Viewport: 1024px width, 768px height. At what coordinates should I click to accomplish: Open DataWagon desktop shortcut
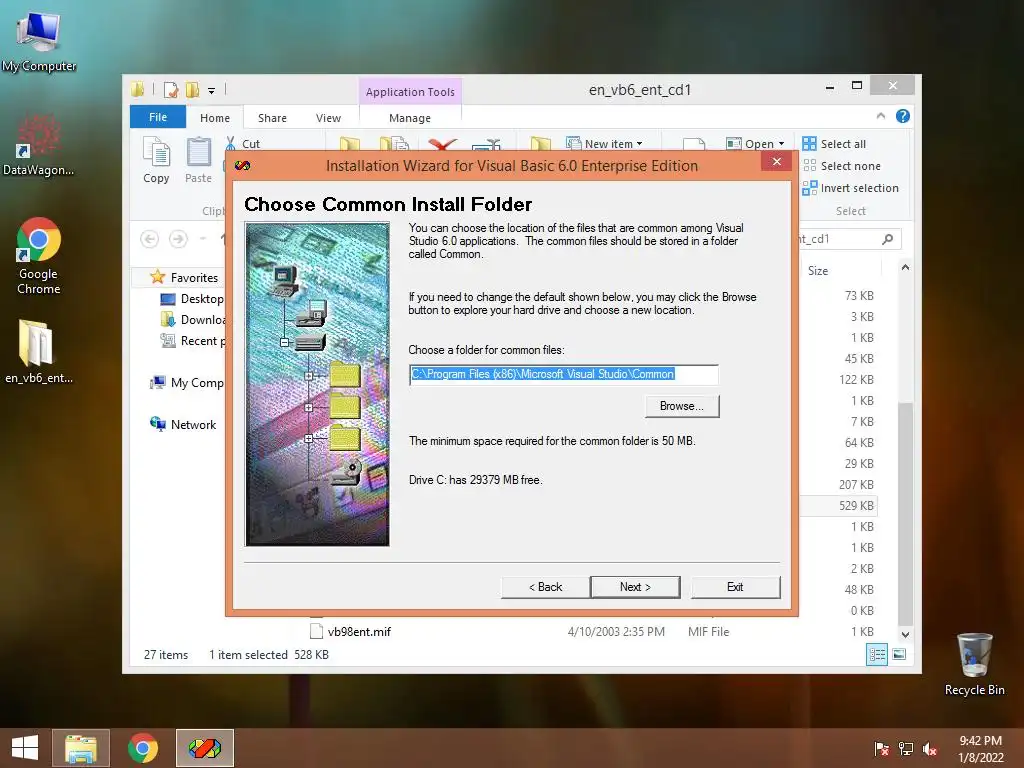39,145
